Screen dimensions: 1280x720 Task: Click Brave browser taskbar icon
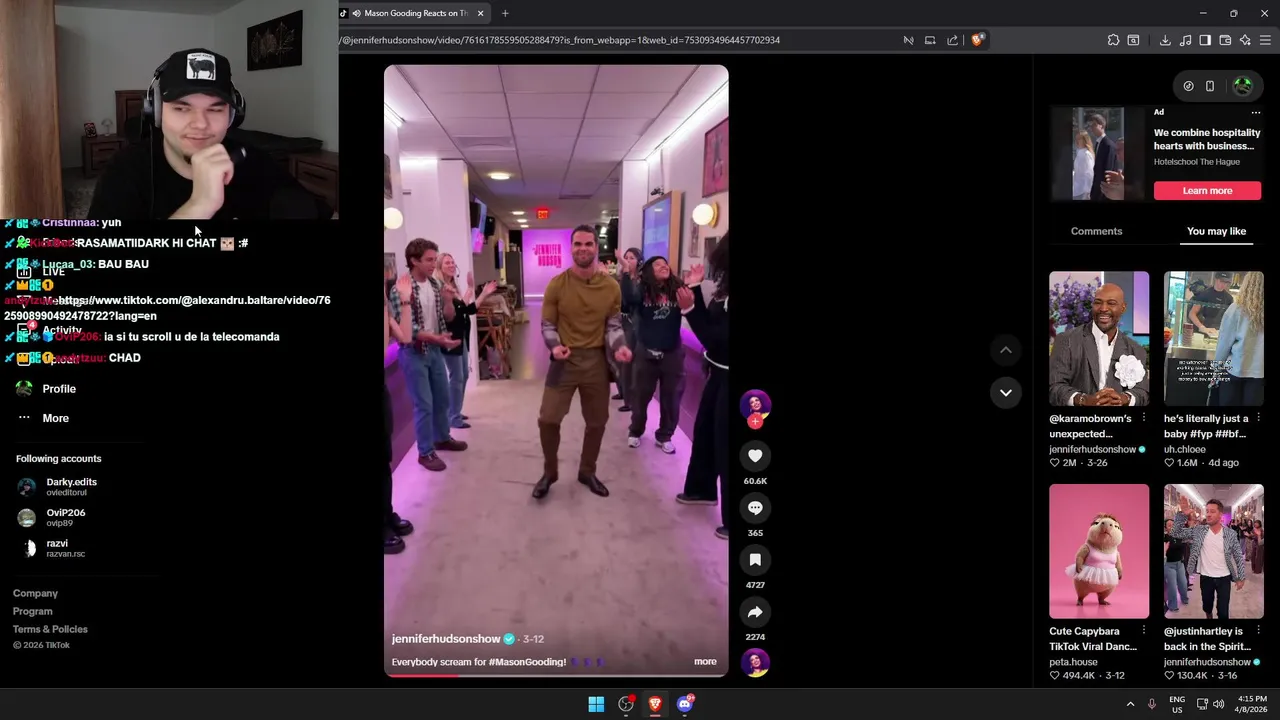pos(655,704)
